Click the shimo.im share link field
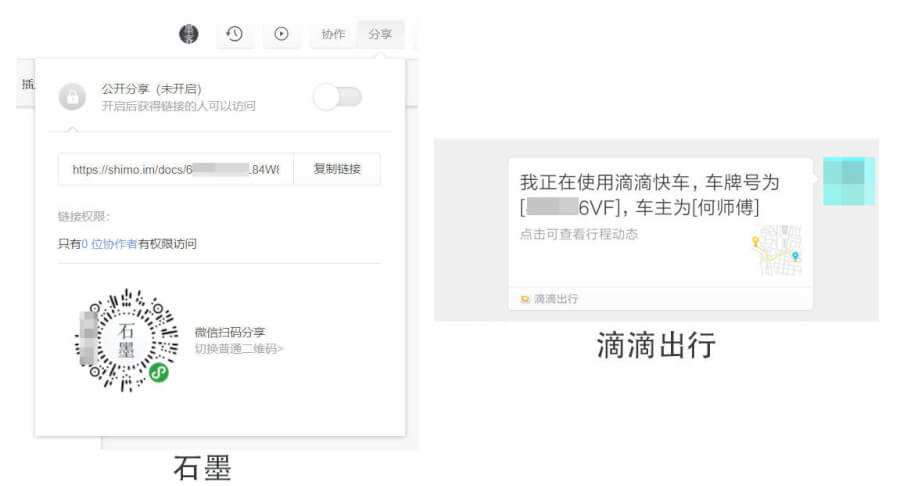 pyautogui.click(x=176, y=170)
